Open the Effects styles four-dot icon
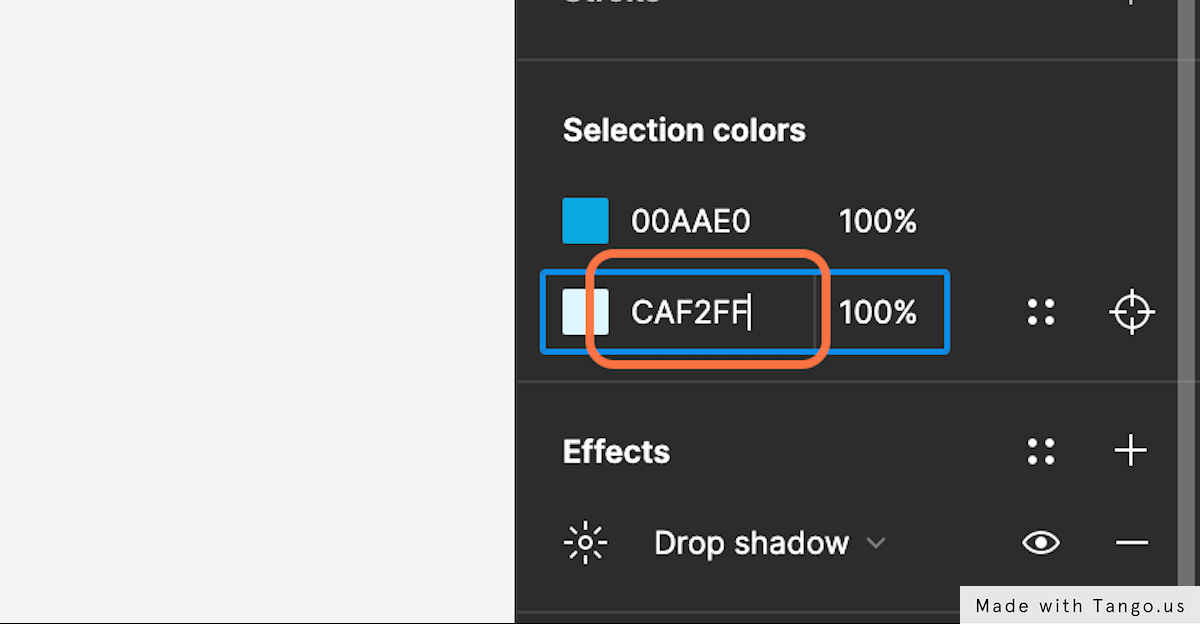Screen dimensions: 1200x624 pyautogui.click(x=1041, y=452)
